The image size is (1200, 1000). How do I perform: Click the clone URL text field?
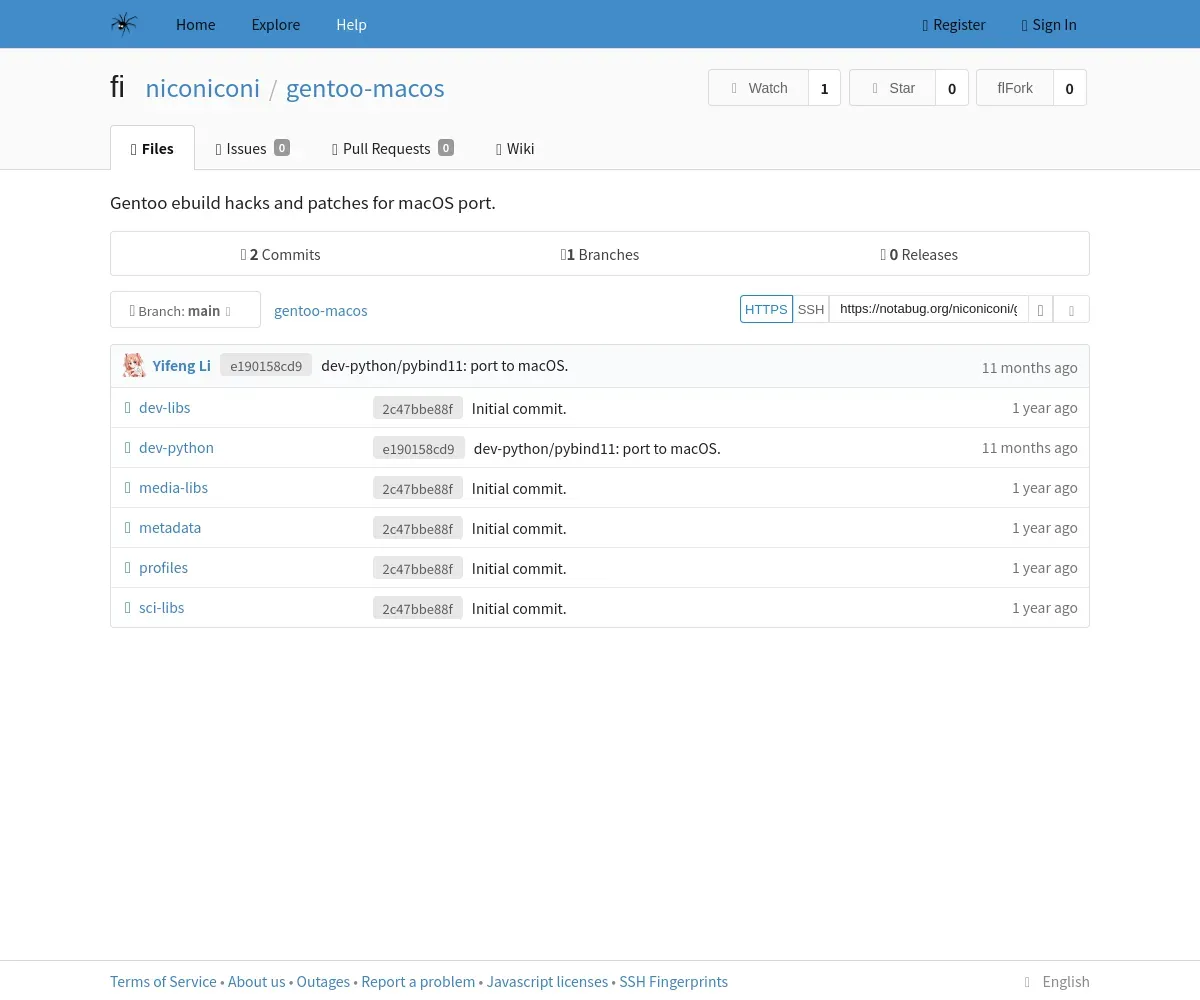[x=929, y=309]
